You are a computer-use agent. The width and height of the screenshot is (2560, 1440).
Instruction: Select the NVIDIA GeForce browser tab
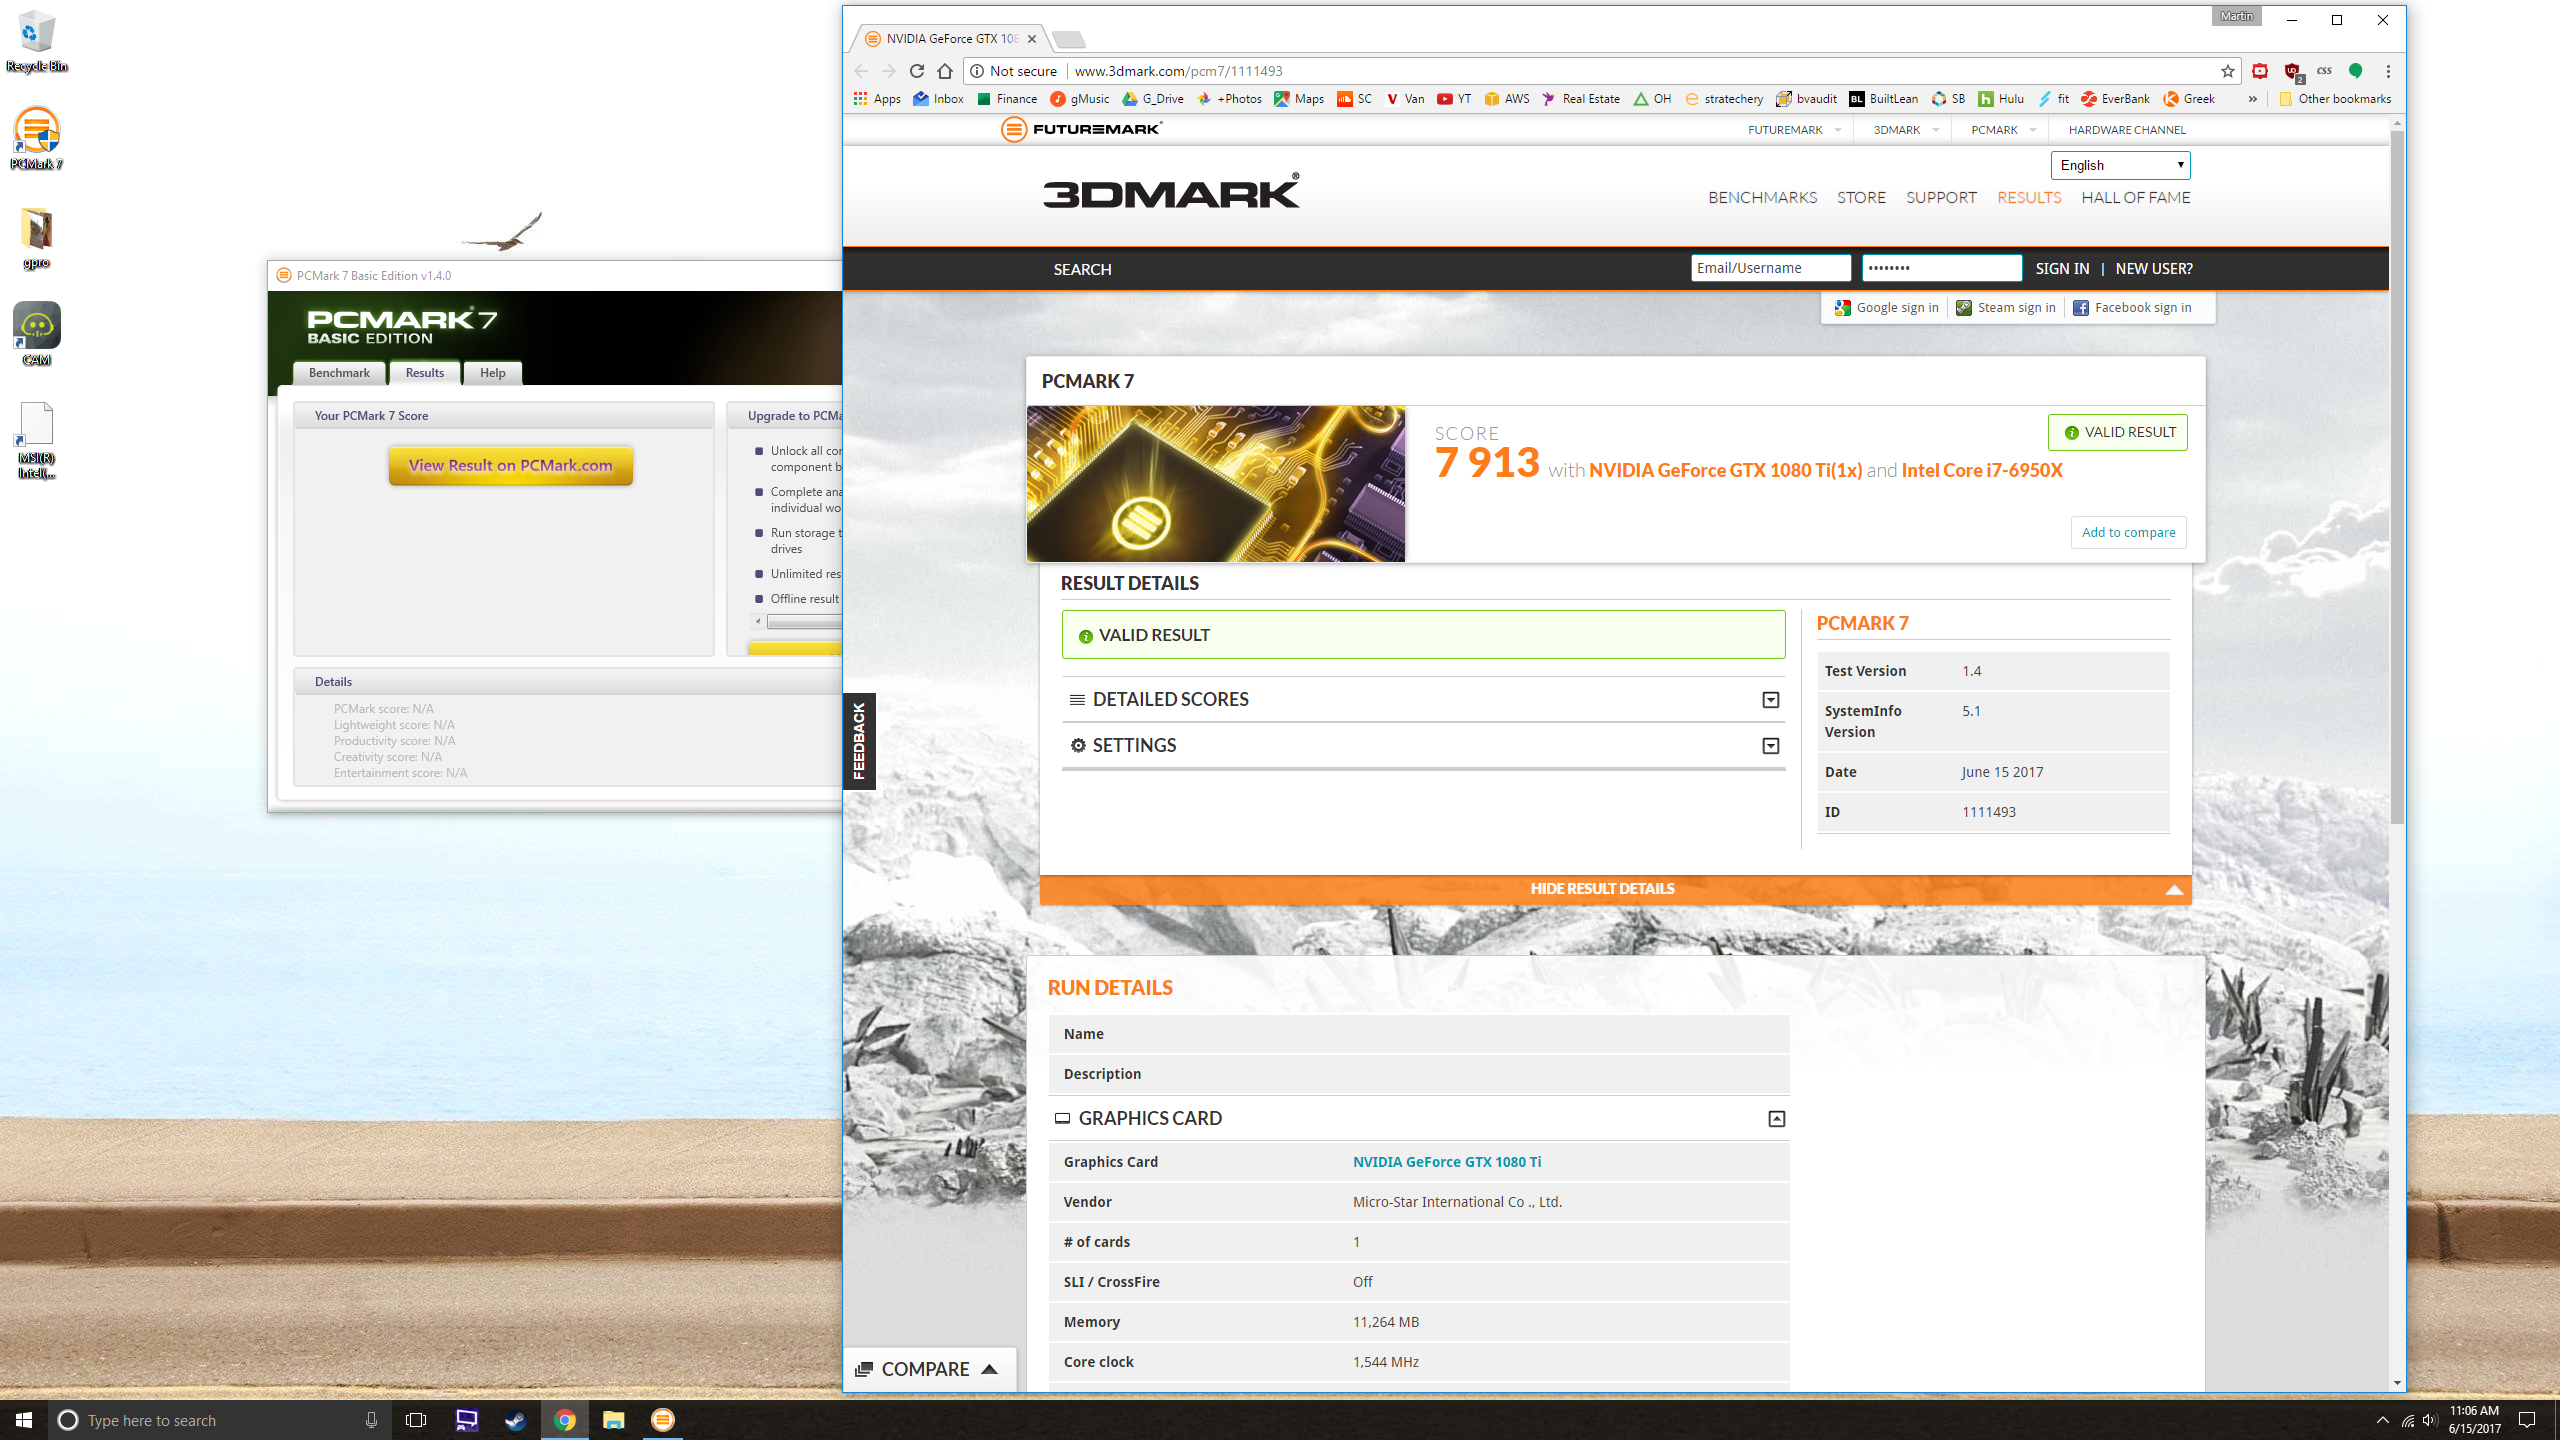[x=950, y=39]
